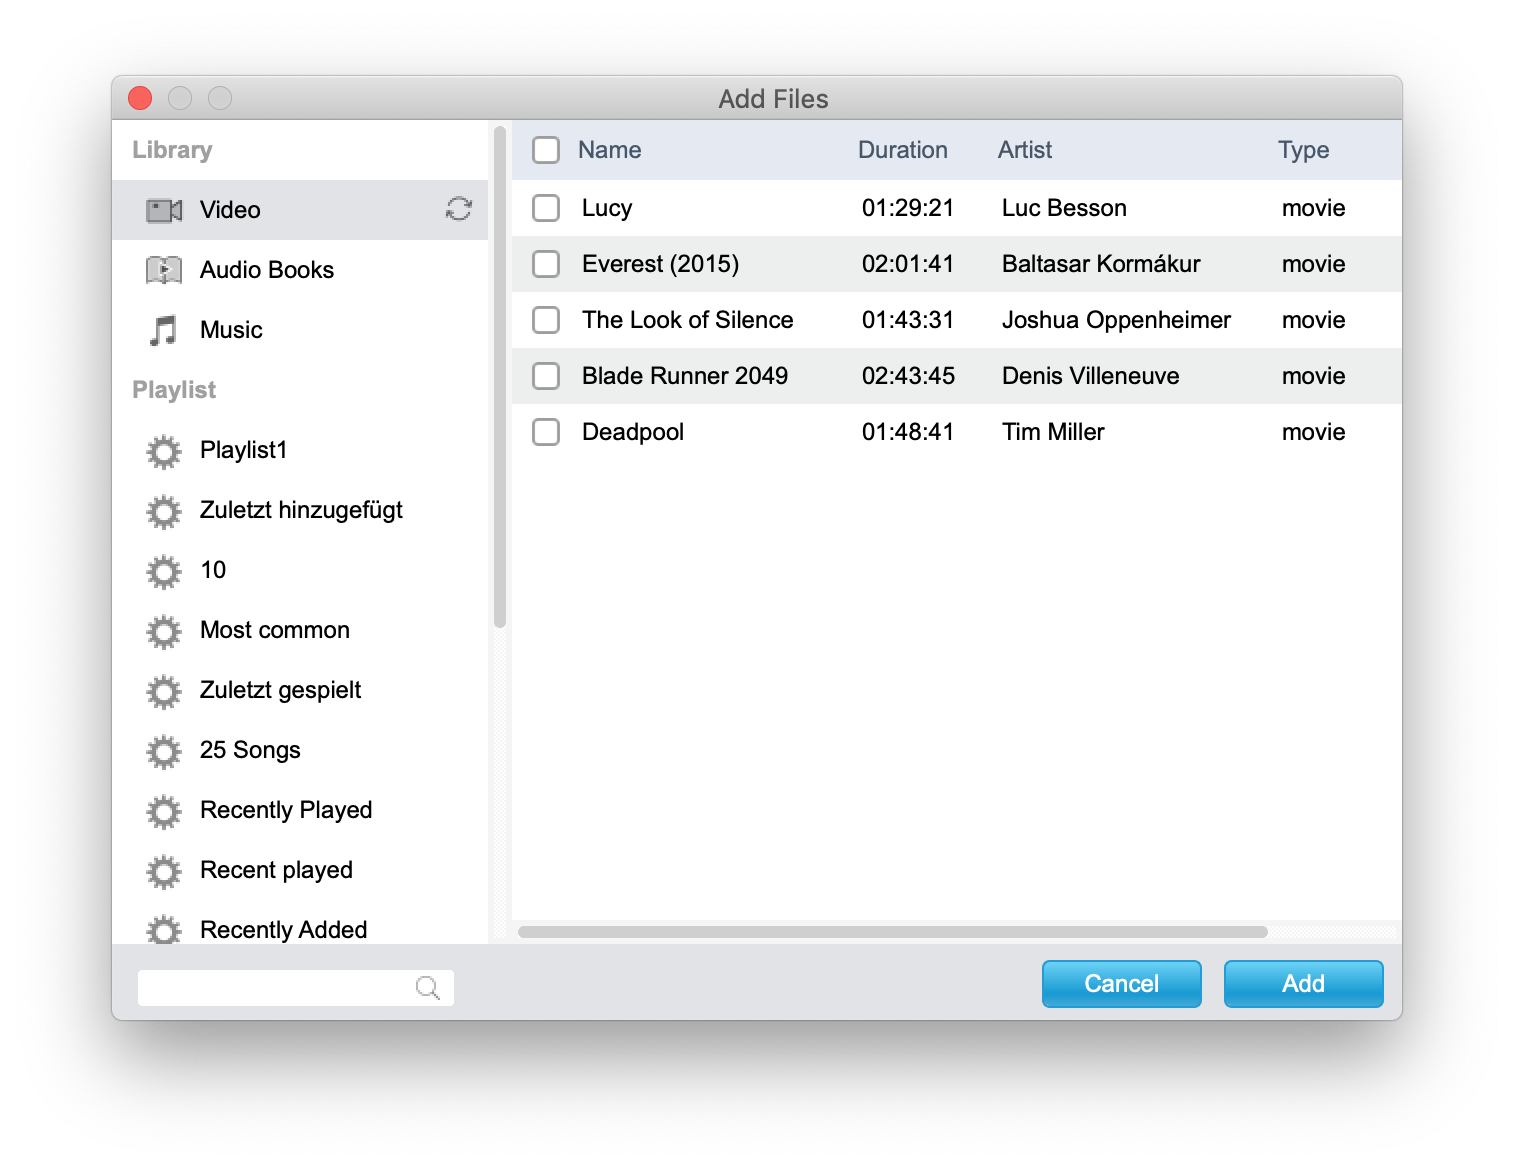The width and height of the screenshot is (1514, 1168).
Task: Open the Music library section
Action: point(300,330)
